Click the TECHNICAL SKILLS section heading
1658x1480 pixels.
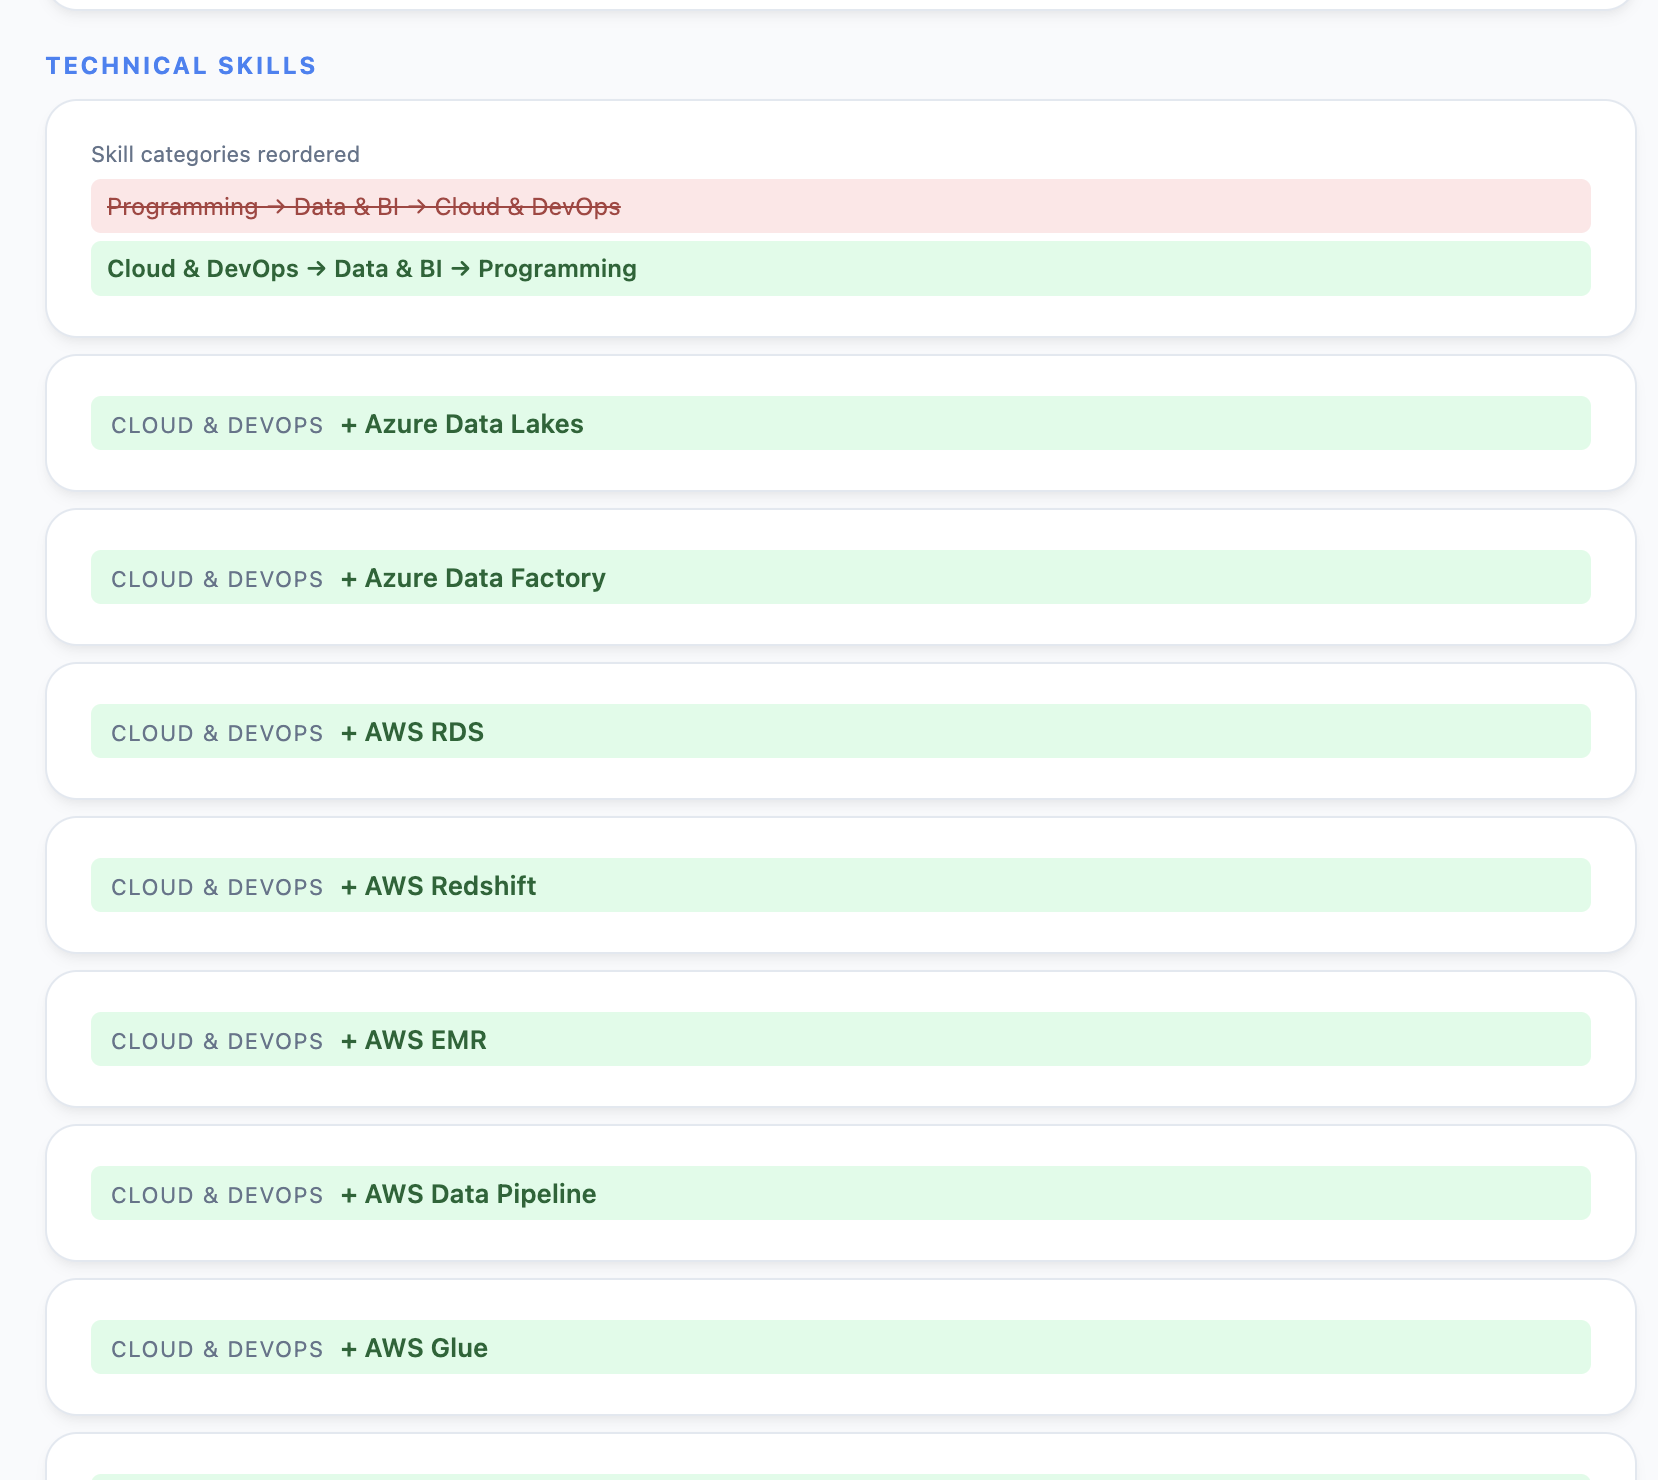coord(181,66)
